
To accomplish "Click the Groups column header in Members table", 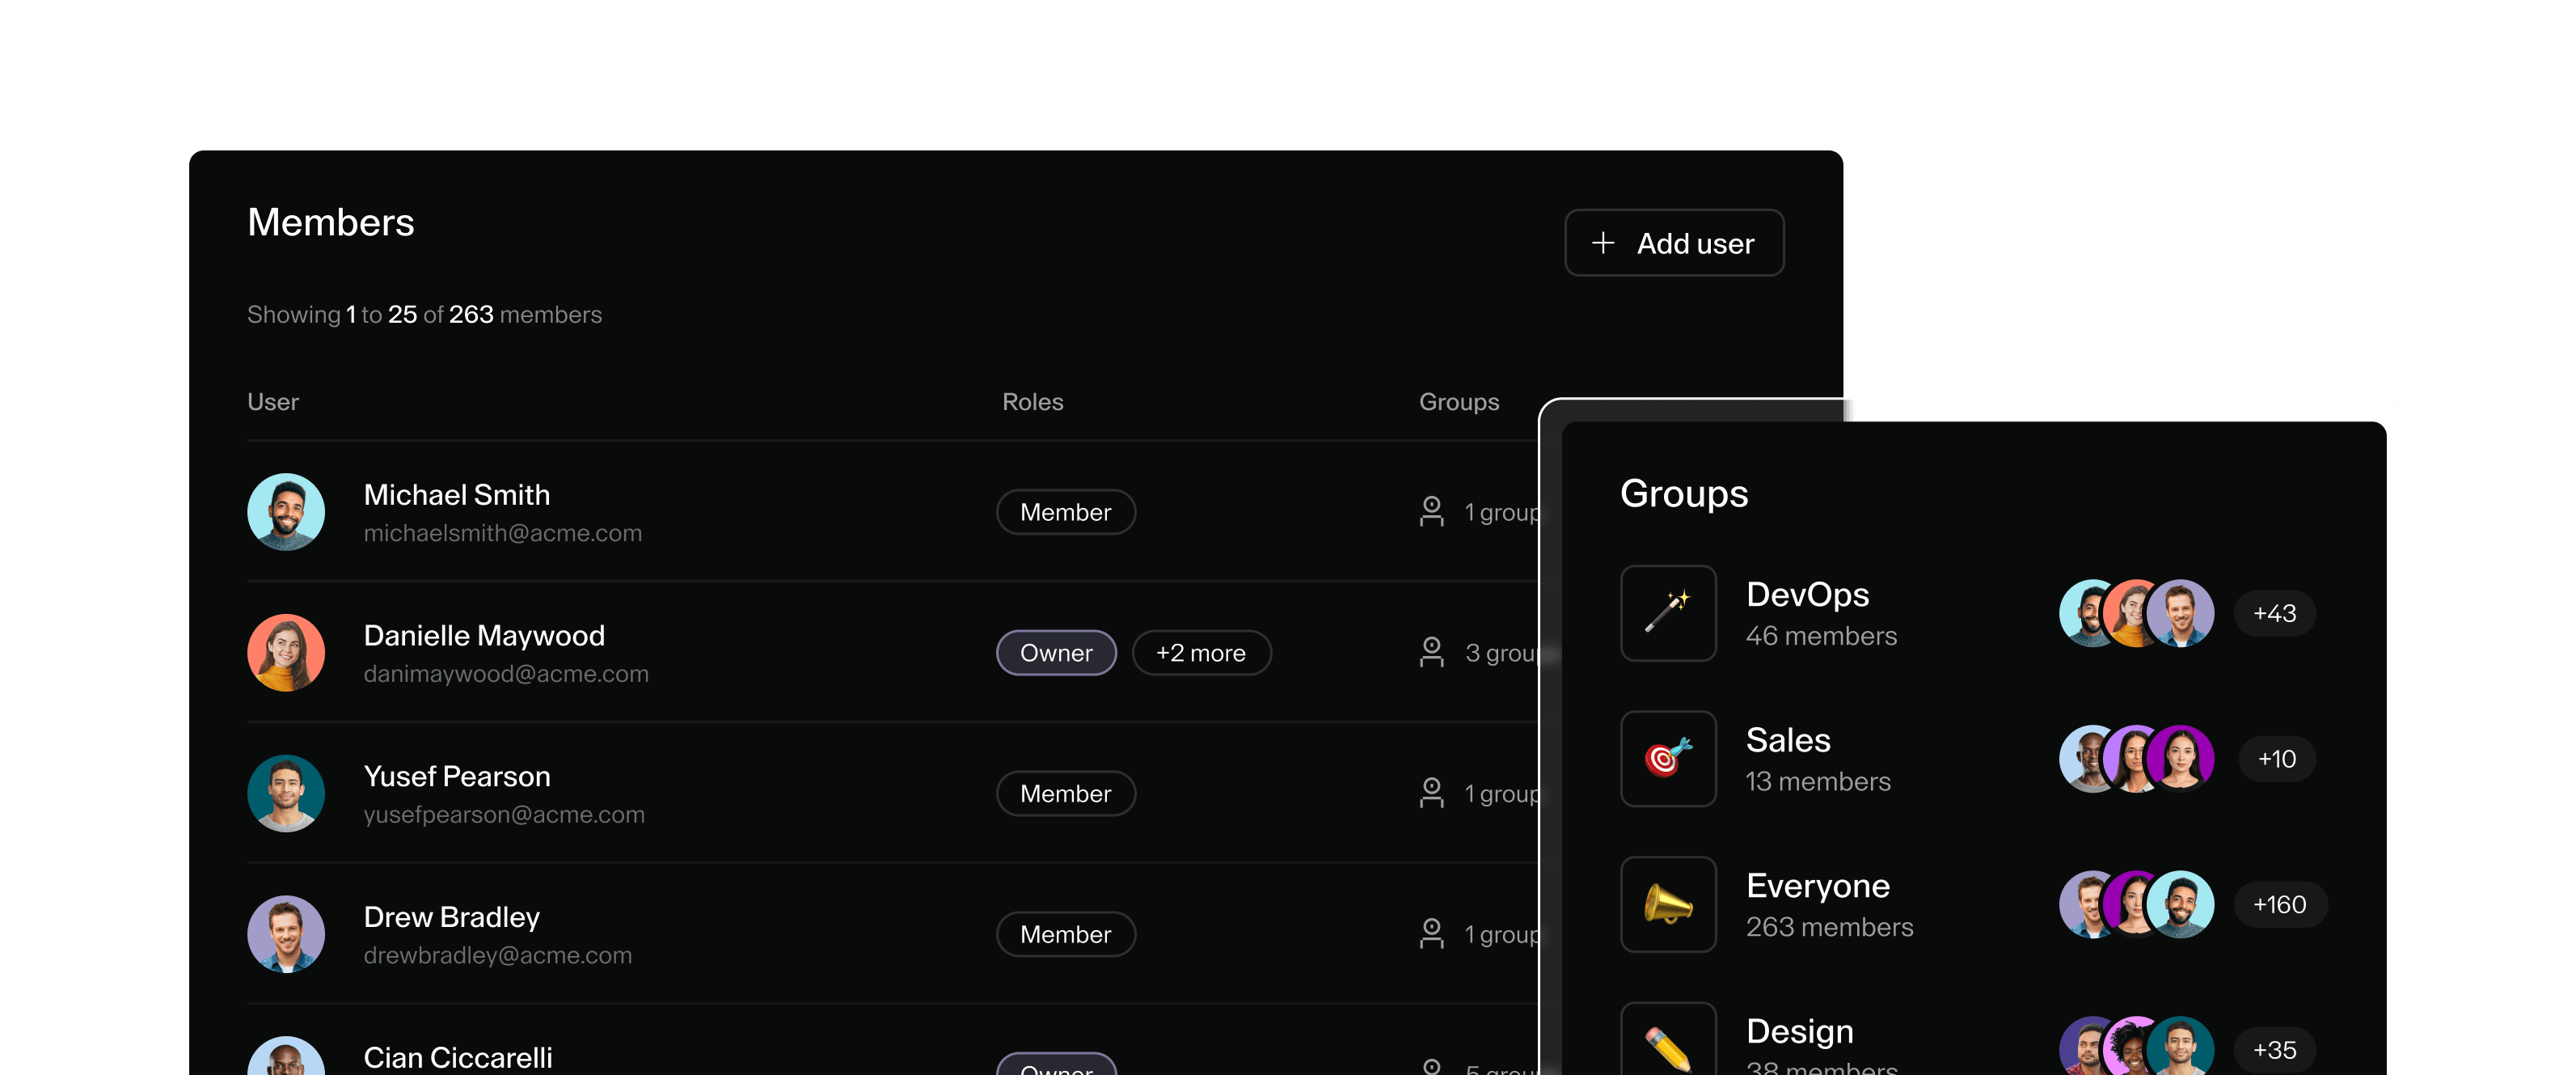I will tap(1459, 402).
